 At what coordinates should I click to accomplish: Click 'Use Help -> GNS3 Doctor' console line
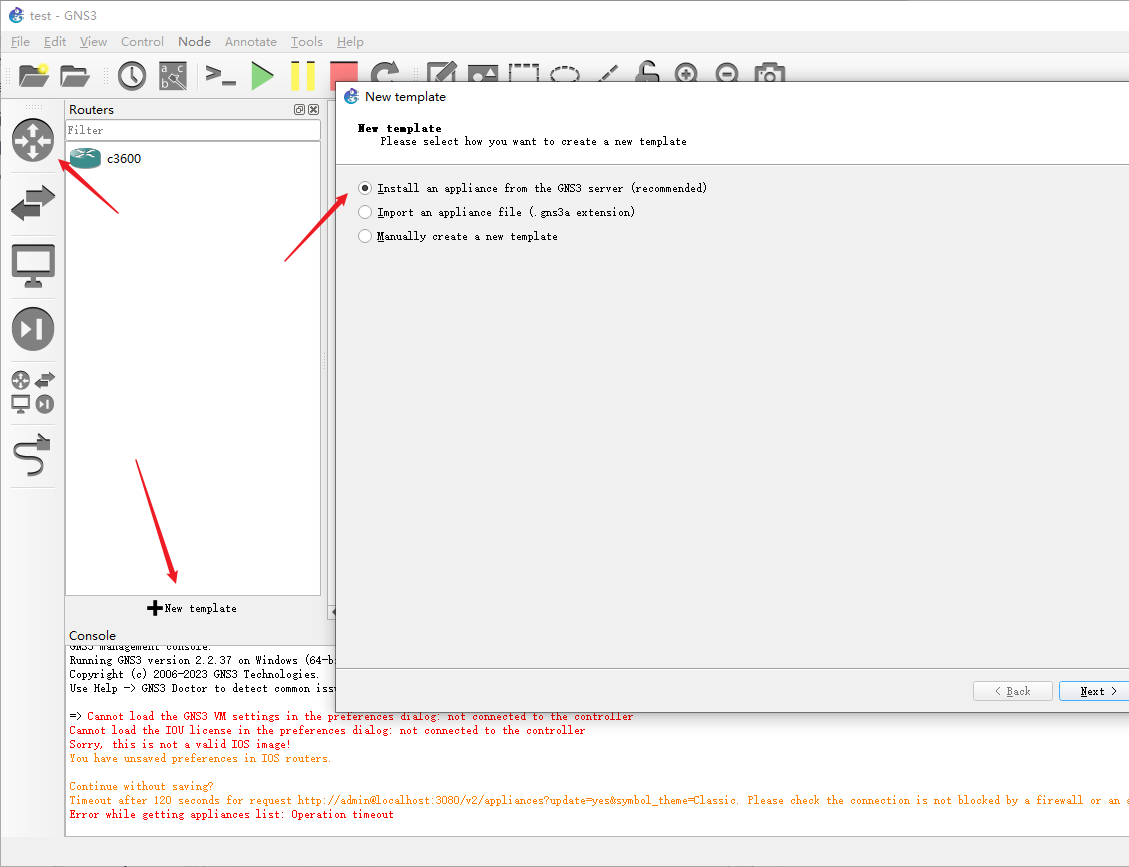click(202, 688)
